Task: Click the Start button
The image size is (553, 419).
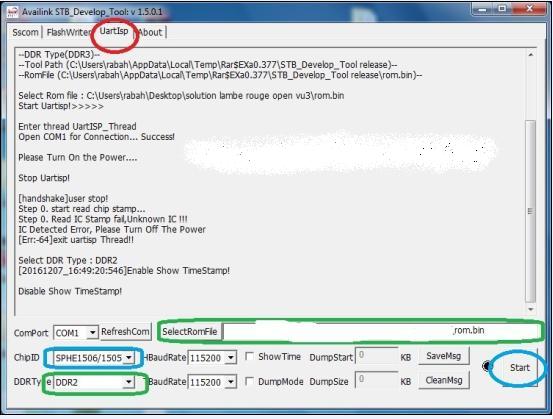Action: click(x=520, y=368)
